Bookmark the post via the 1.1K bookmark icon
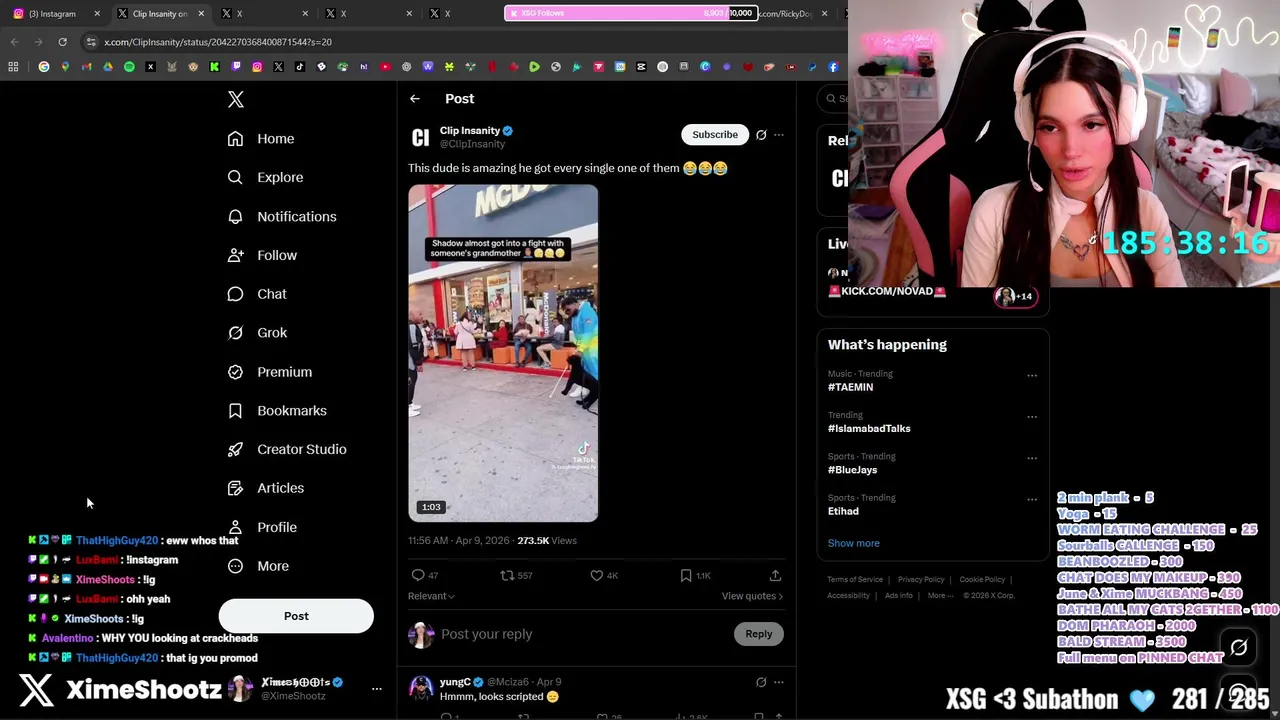The height and width of the screenshot is (720, 1280). 685,575
